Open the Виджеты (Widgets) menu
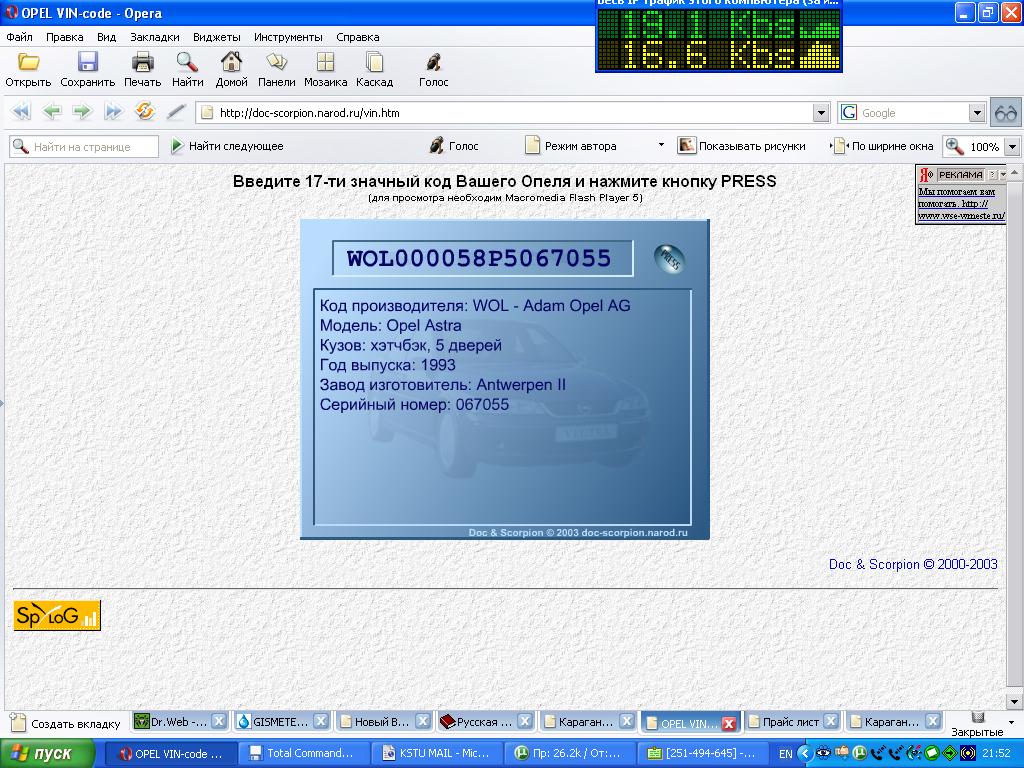This screenshot has width=1024, height=768. 217,37
